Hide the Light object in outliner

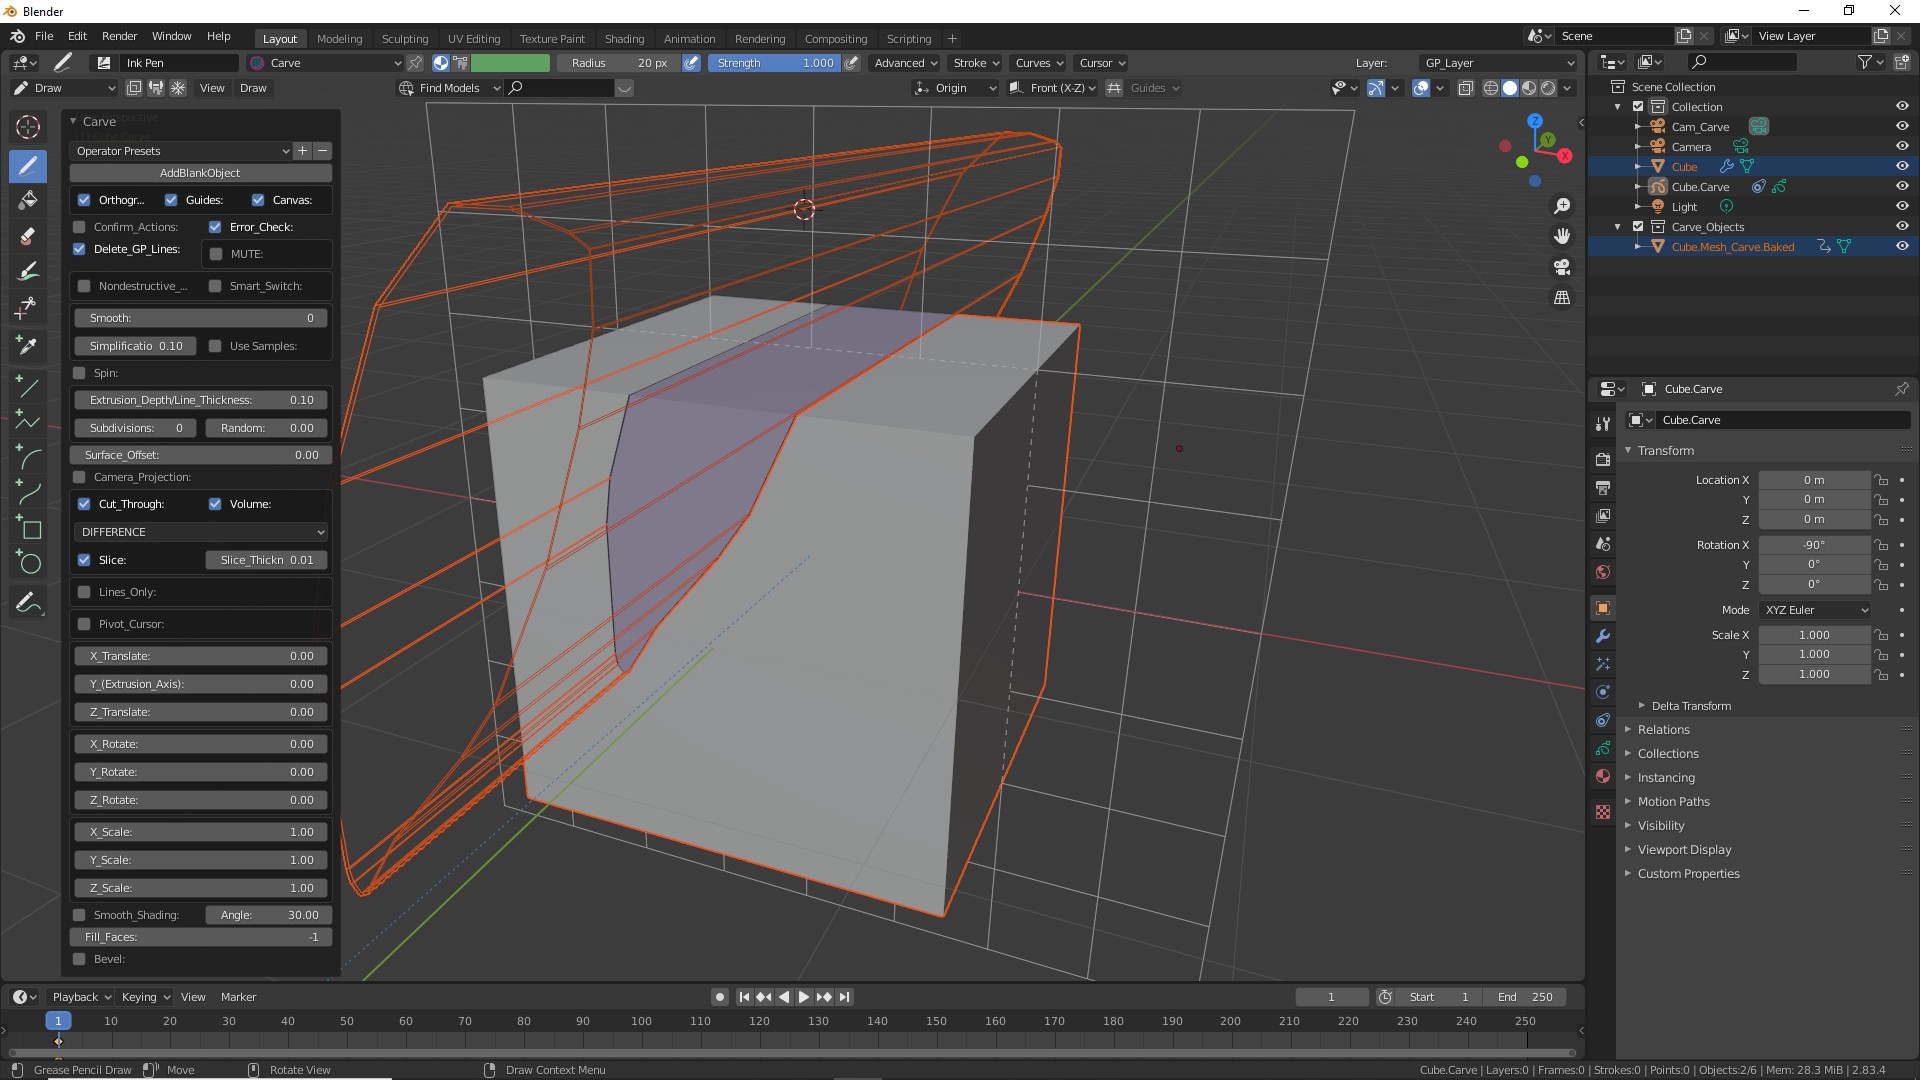click(x=1902, y=207)
